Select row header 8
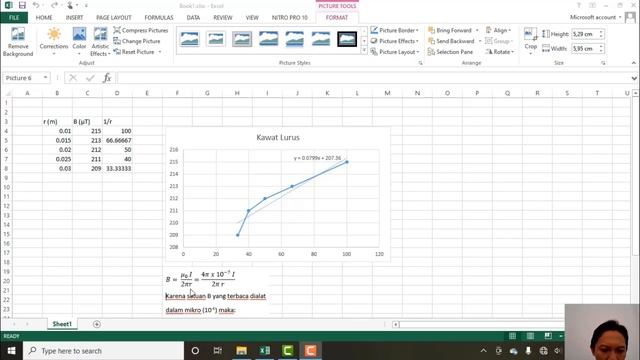 pos(6,169)
